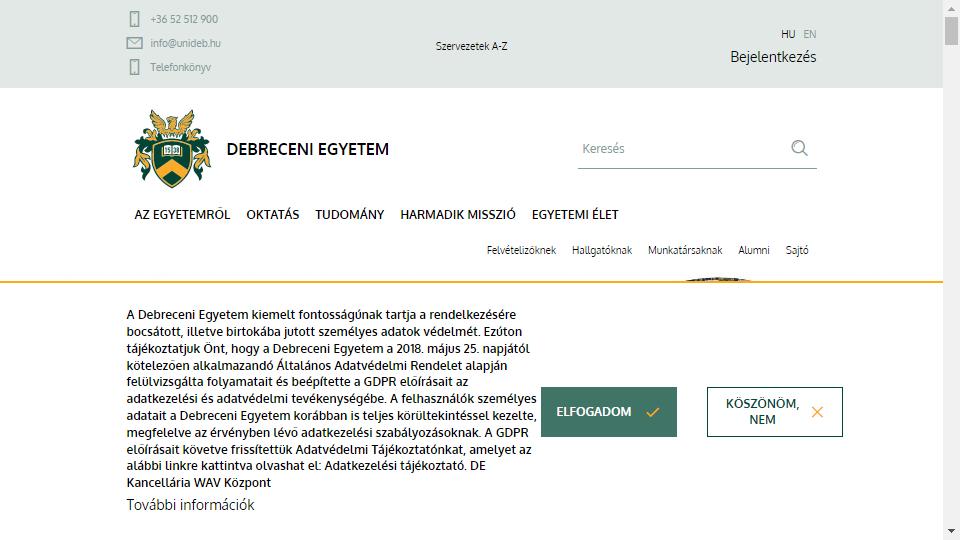Open the info@unideb.hu email link
The width and height of the screenshot is (960, 540).
click(x=185, y=43)
